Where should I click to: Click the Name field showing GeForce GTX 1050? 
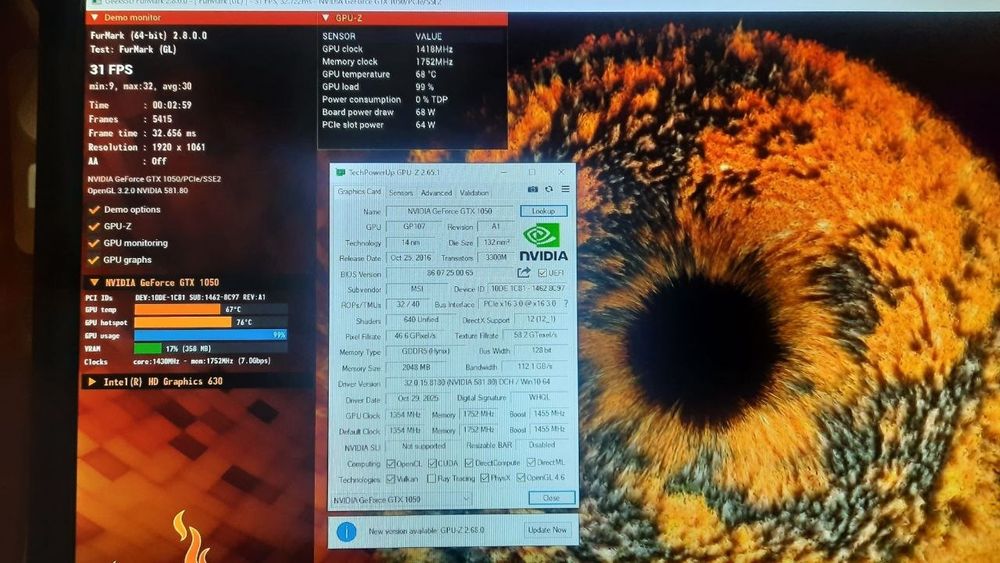coord(450,211)
